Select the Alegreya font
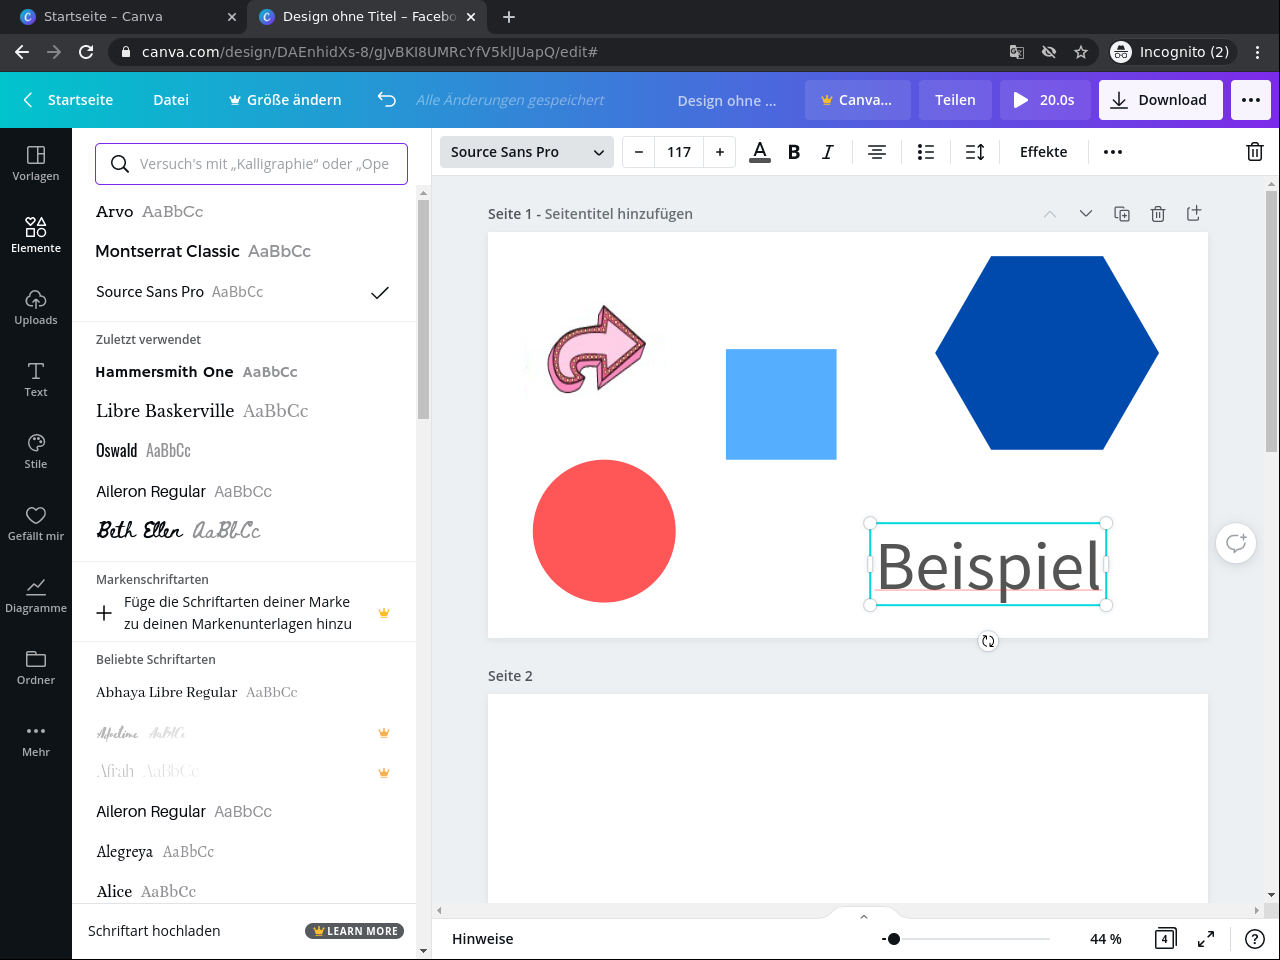The height and width of the screenshot is (960, 1280). [x=244, y=852]
